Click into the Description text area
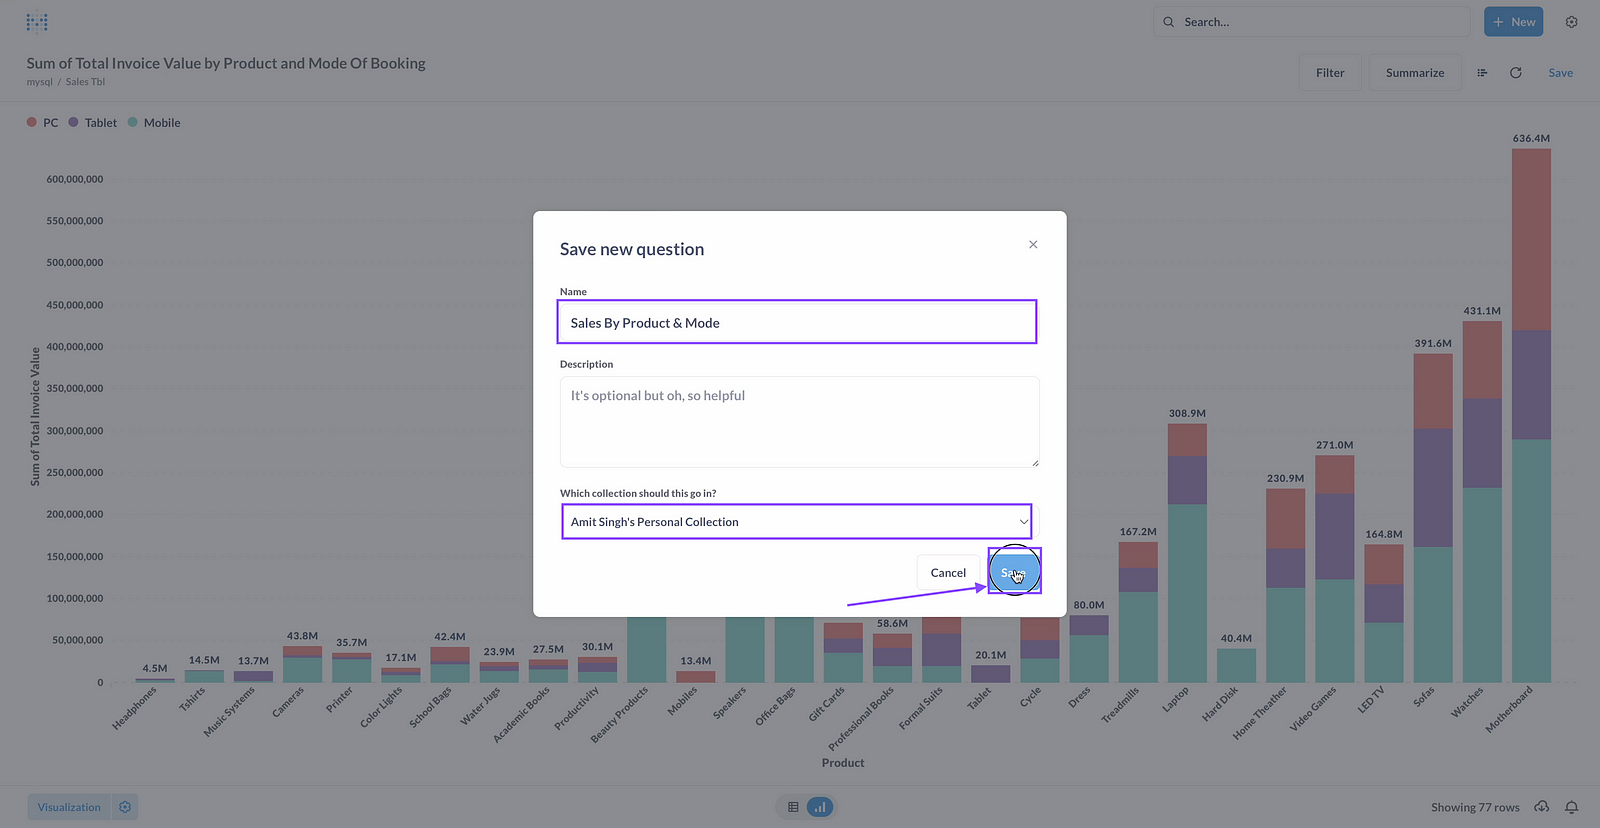Screen dimensions: 1600x828 (799, 422)
